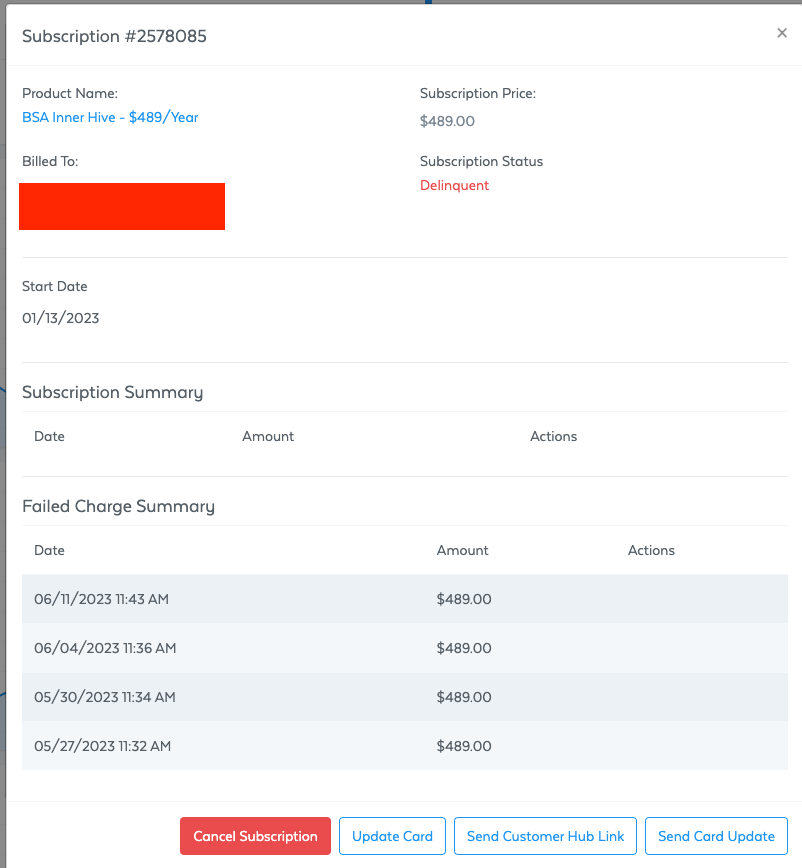Select the 05/30/2023 failed charge row
The width and height of the screenshot is (802, 868).
point(400,697)
